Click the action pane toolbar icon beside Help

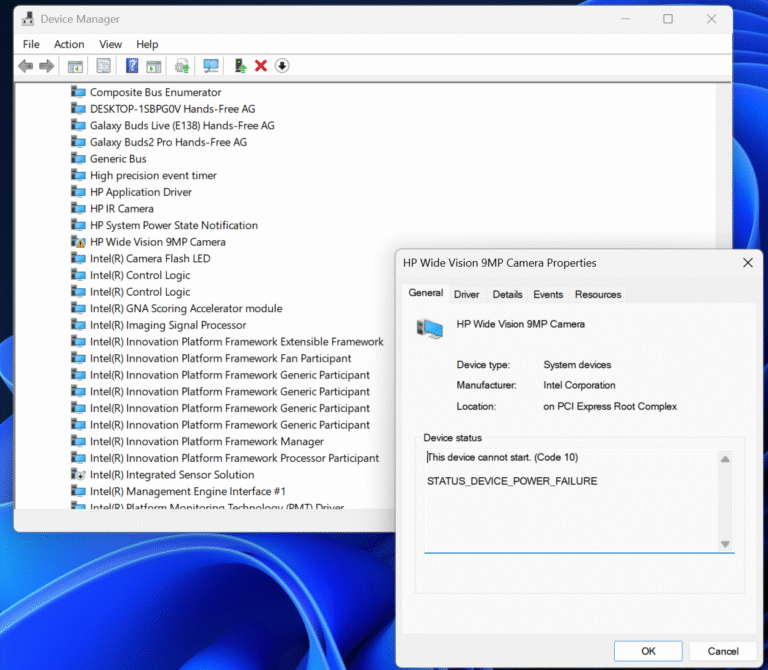pos(153,66)
